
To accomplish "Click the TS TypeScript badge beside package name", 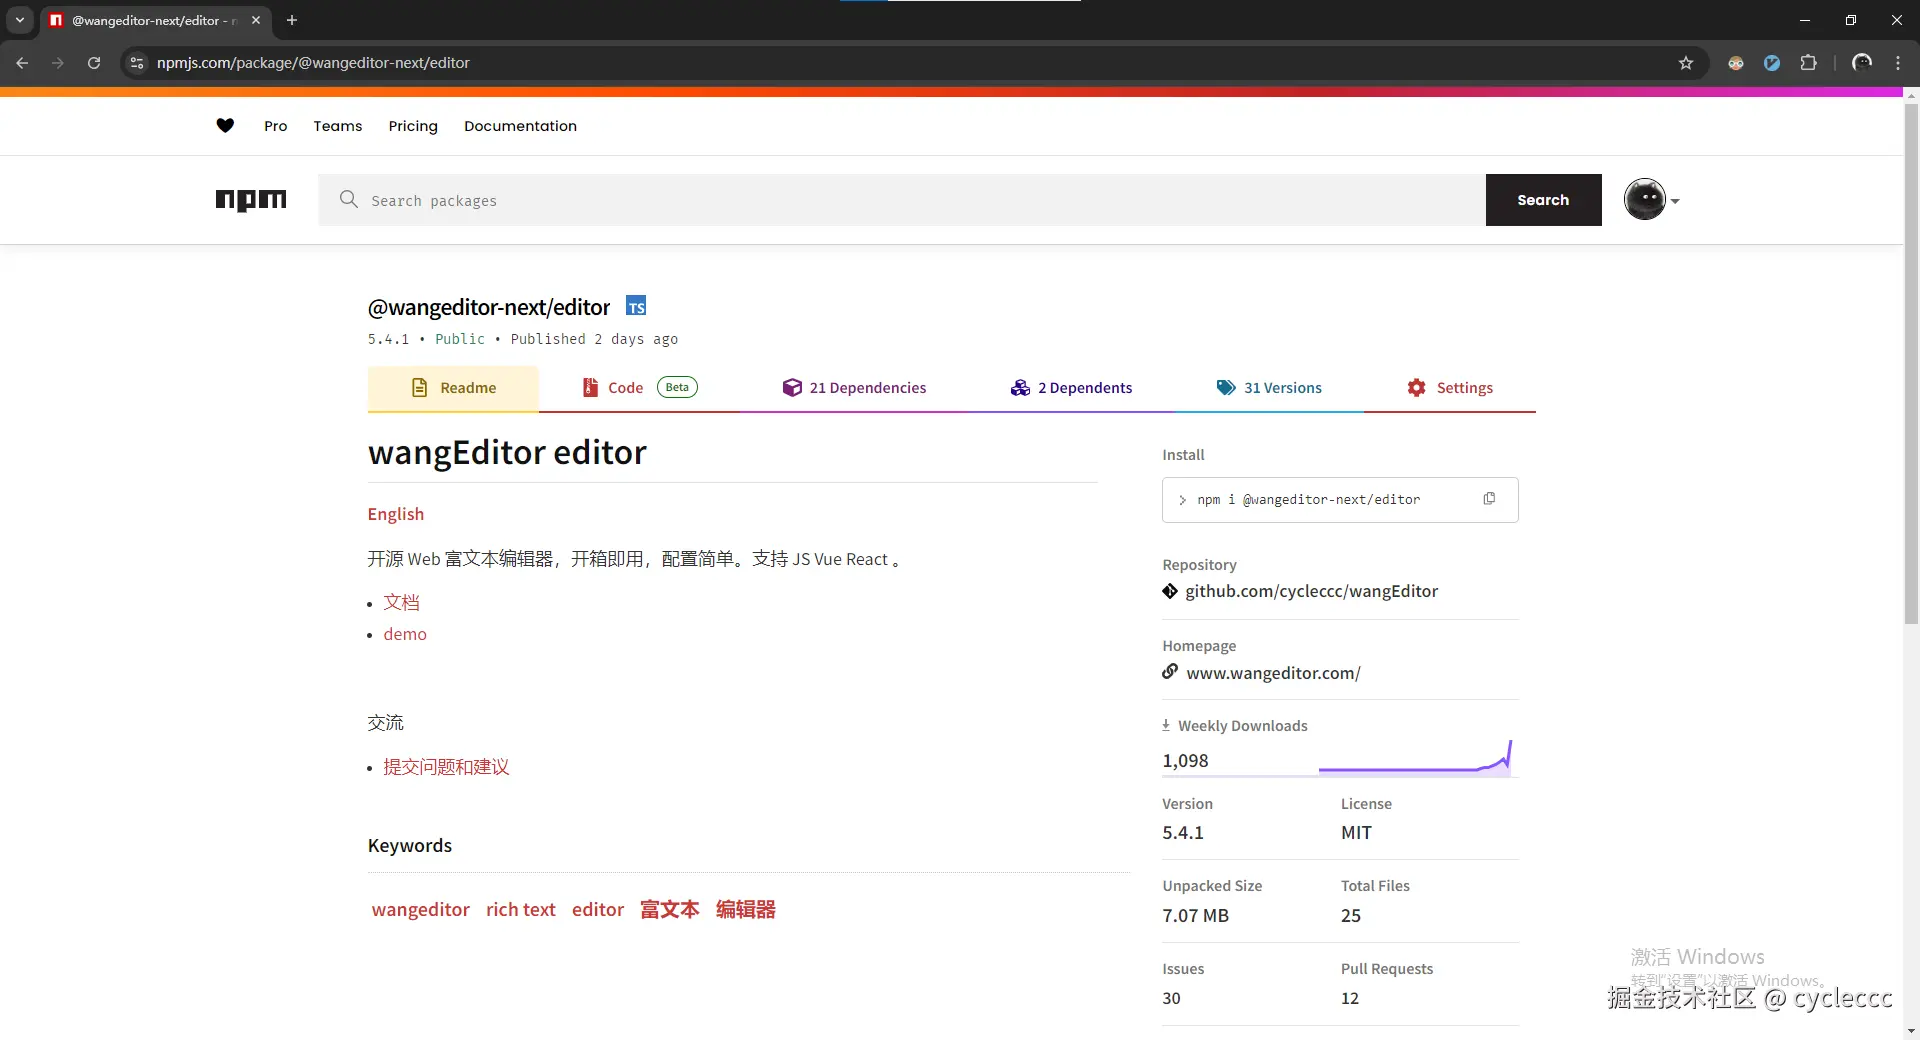I will (636, 306).
